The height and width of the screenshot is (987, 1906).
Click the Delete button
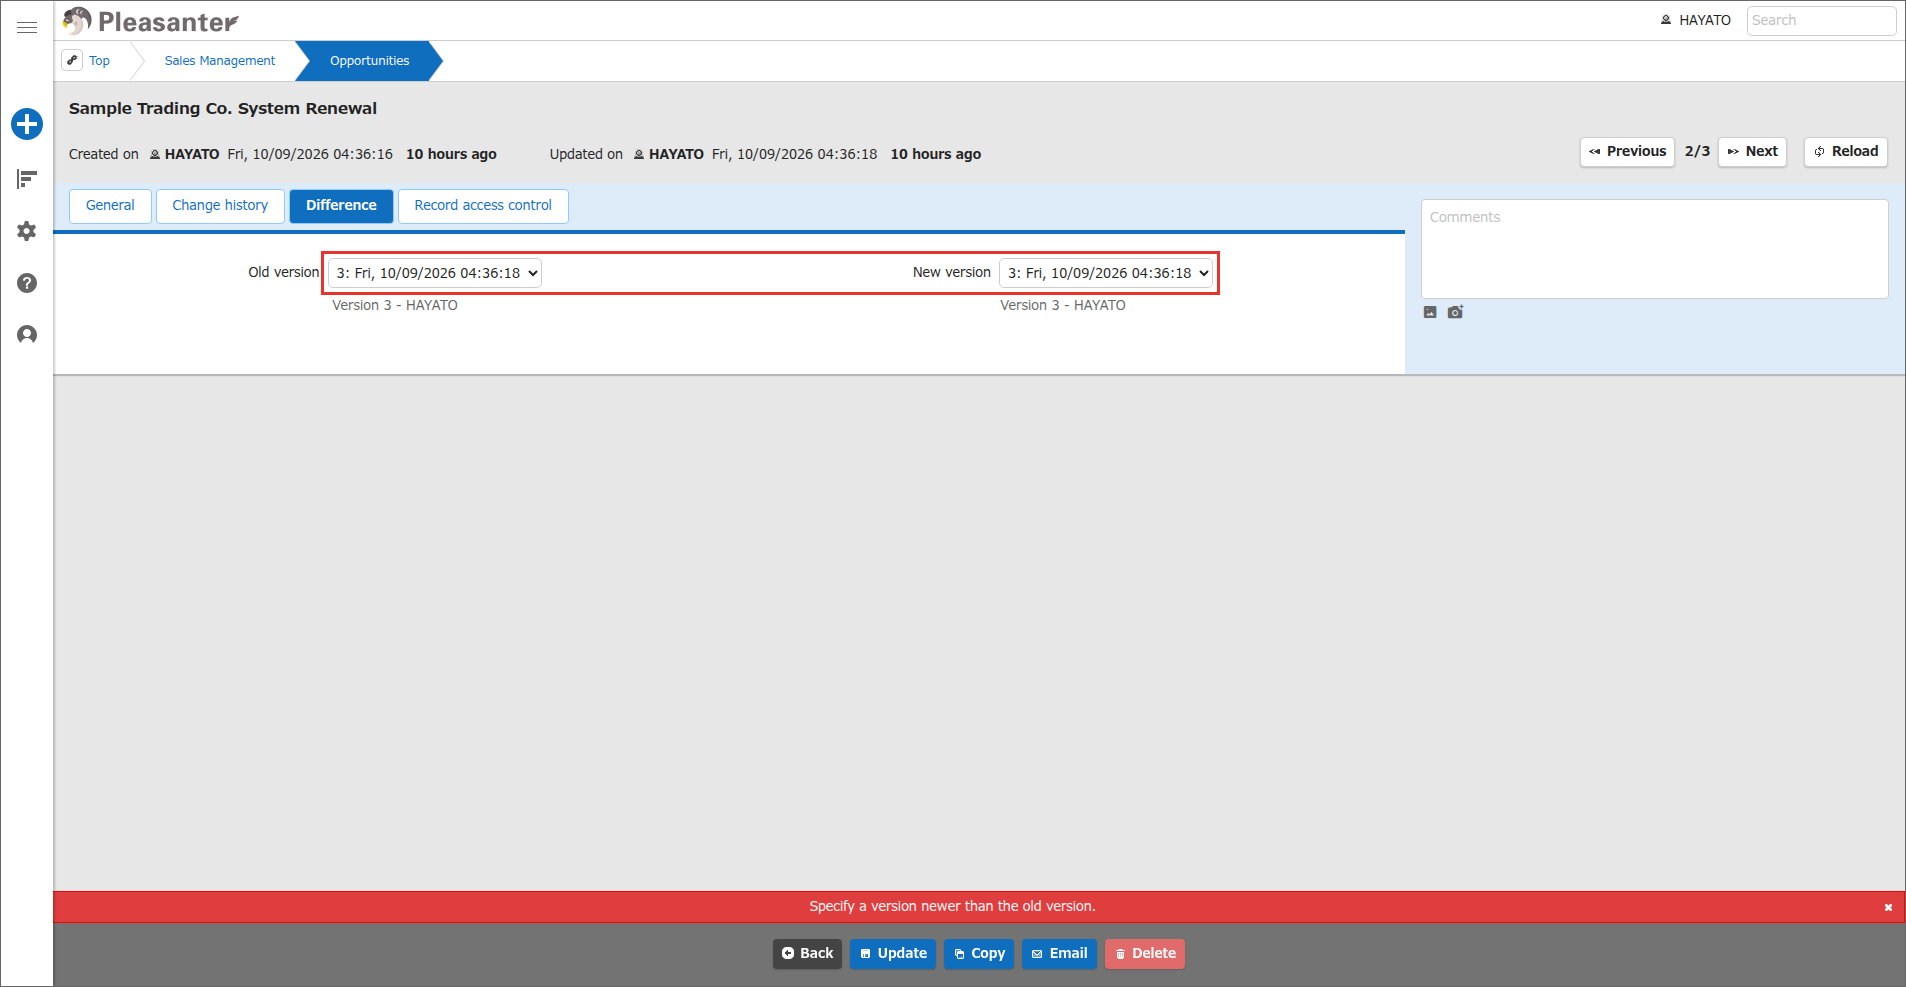[x=1145, y=954]
